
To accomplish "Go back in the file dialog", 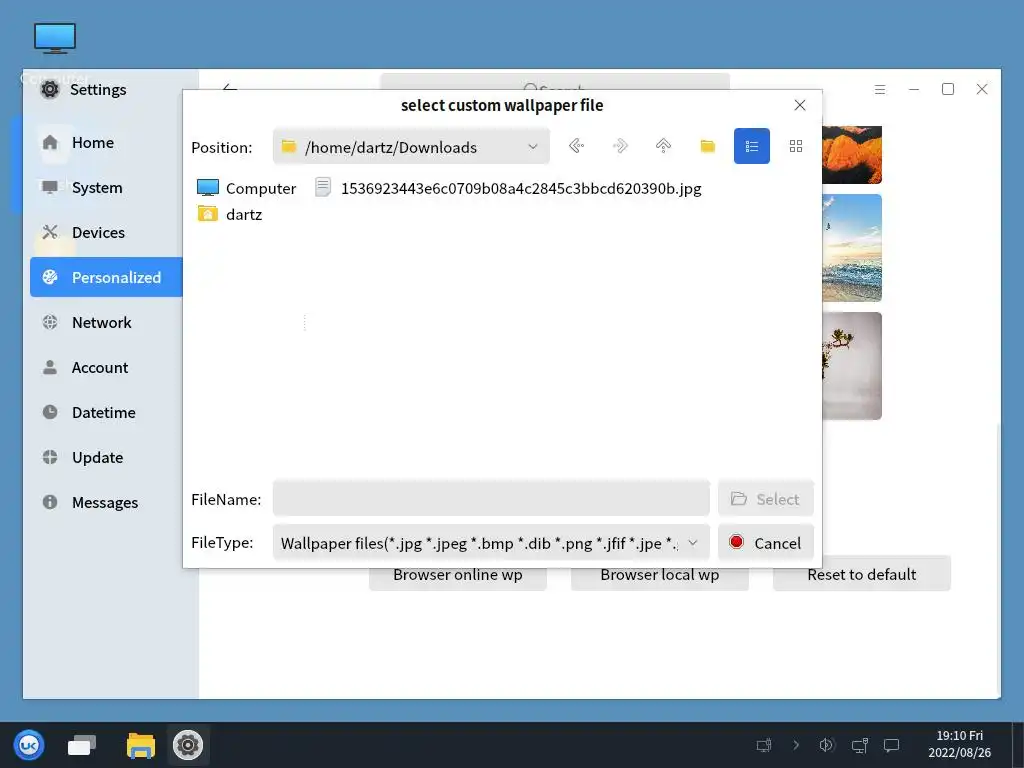I will (x=576, y=146).
